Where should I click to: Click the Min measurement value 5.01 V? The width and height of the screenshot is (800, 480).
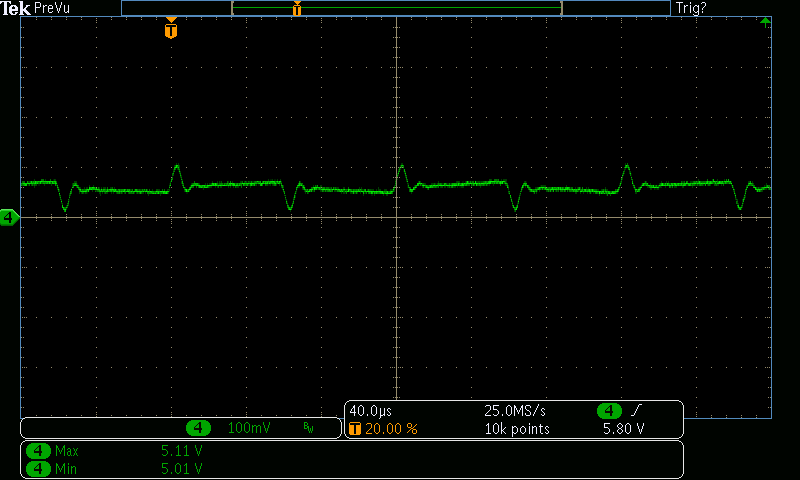182,468
